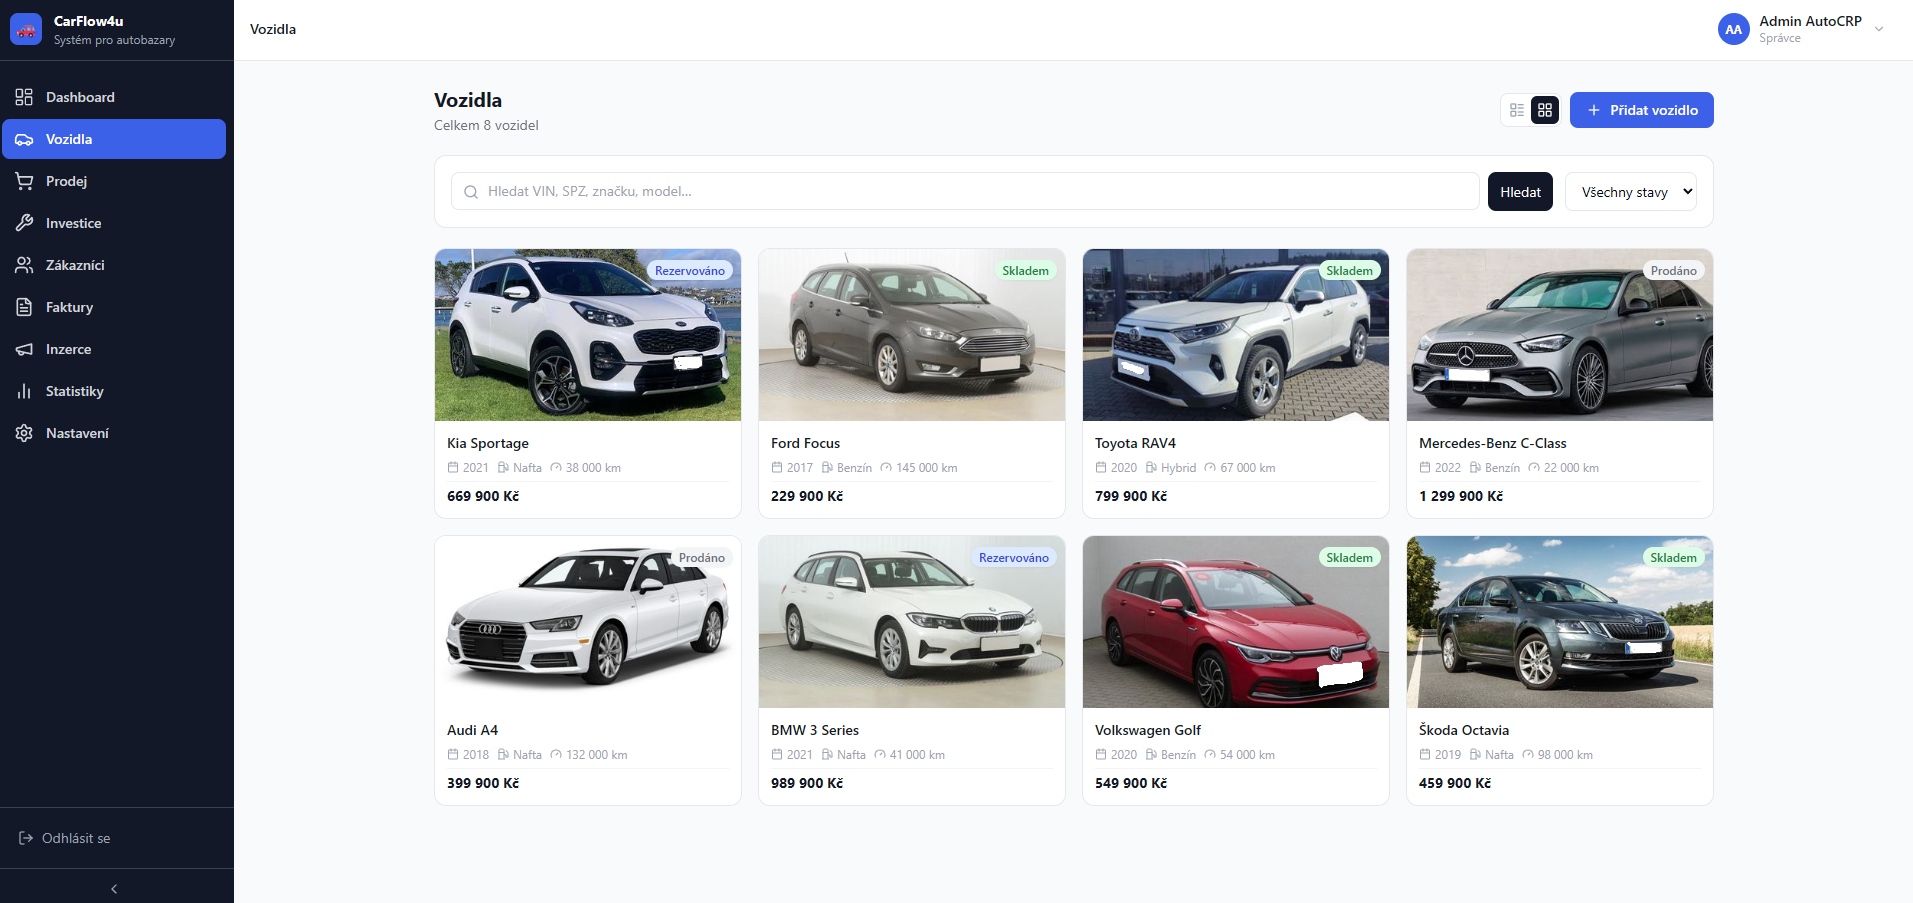Open the Investice section
Viewport: 1913px width, 903px height.
click(x=114, y=223)
